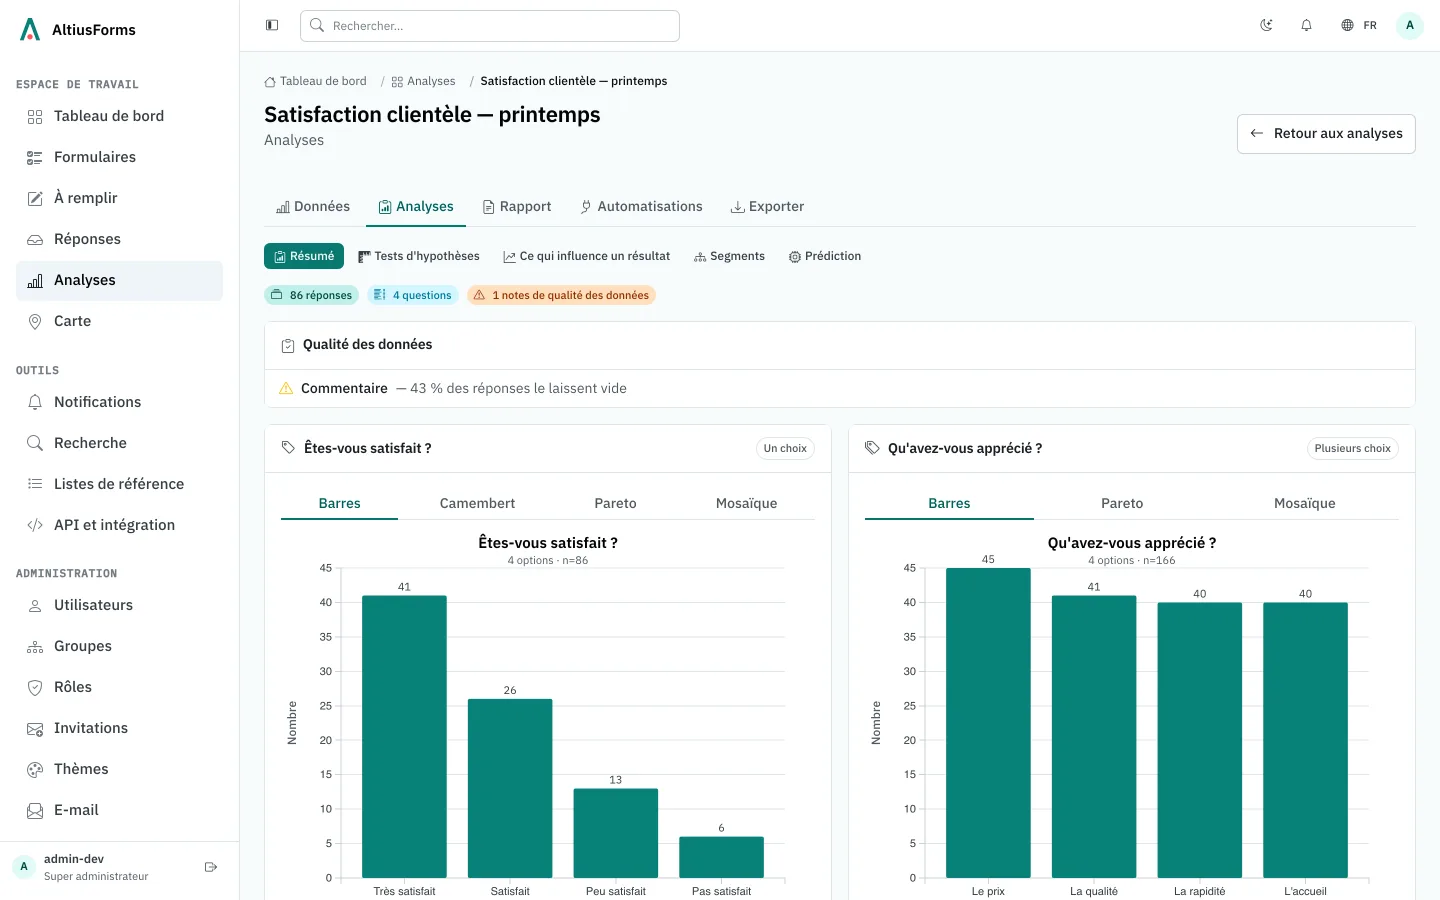
Task: Open Carte in the sidebar
Action: pyautogui.click(x=119, y=321)
